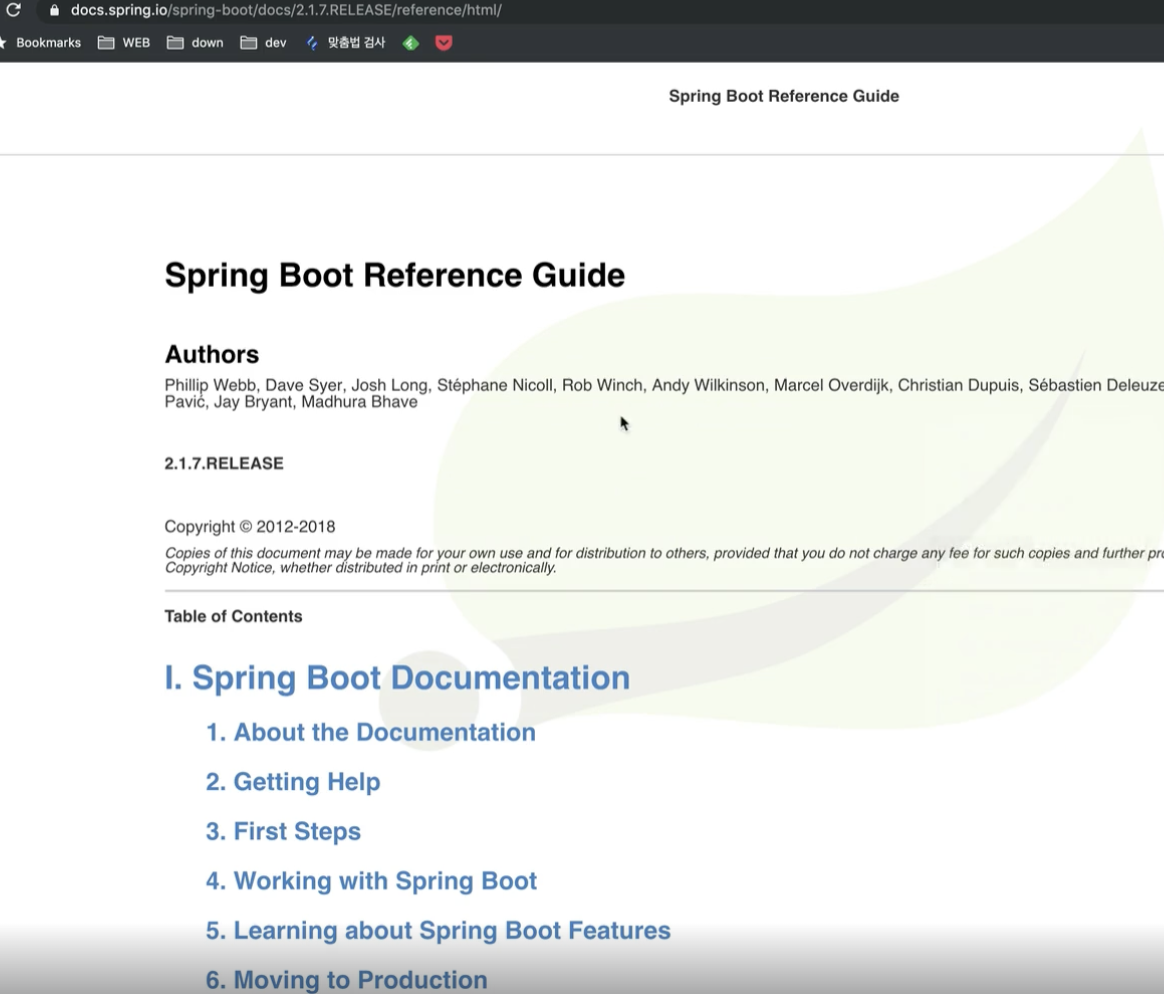Open the WEB bookmarks folder
Viewport: 1164px width, 994px height.
(124, 43)
